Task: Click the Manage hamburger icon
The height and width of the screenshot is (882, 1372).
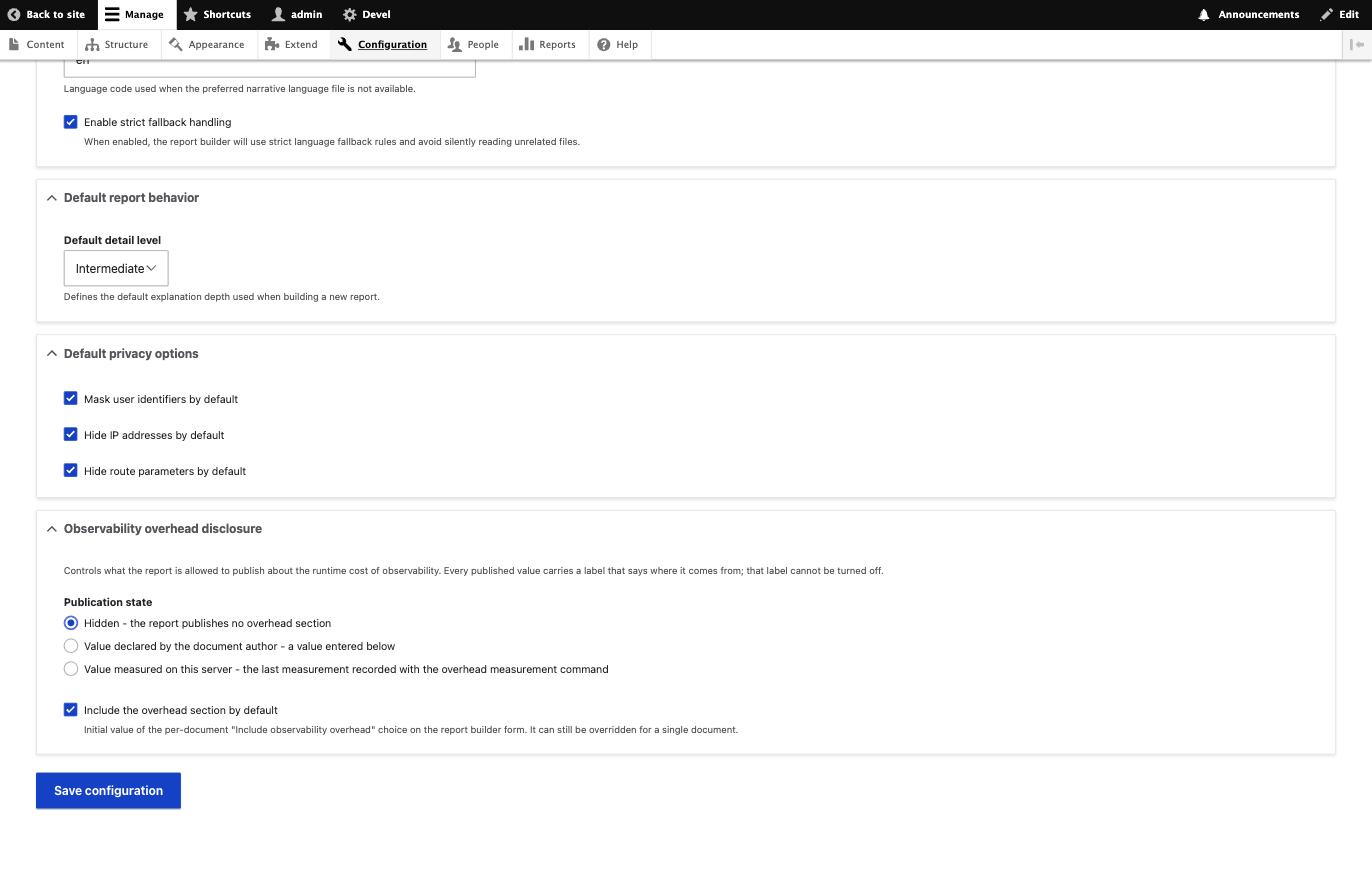Action: [112, 15]
